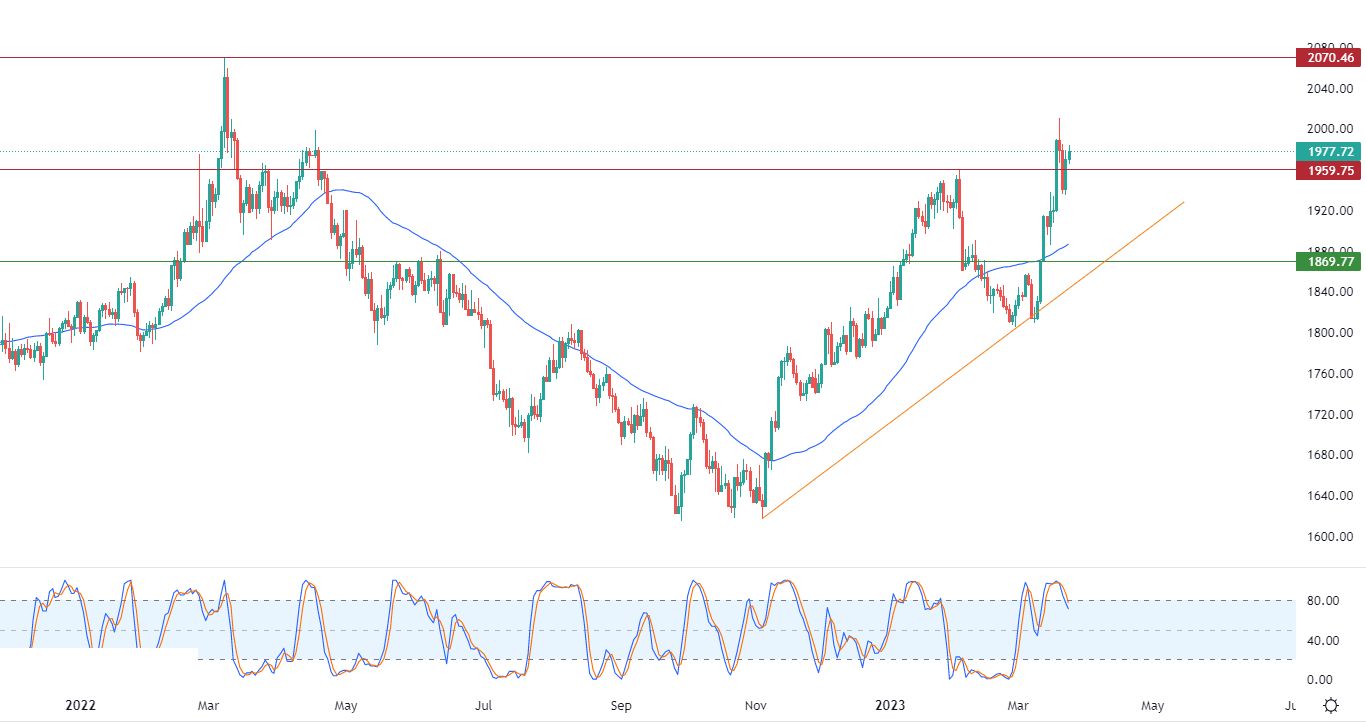The height and width of the screenshot is (728, 1366).
Task: Click the Mar label after 2022
Action: (209, 706)
